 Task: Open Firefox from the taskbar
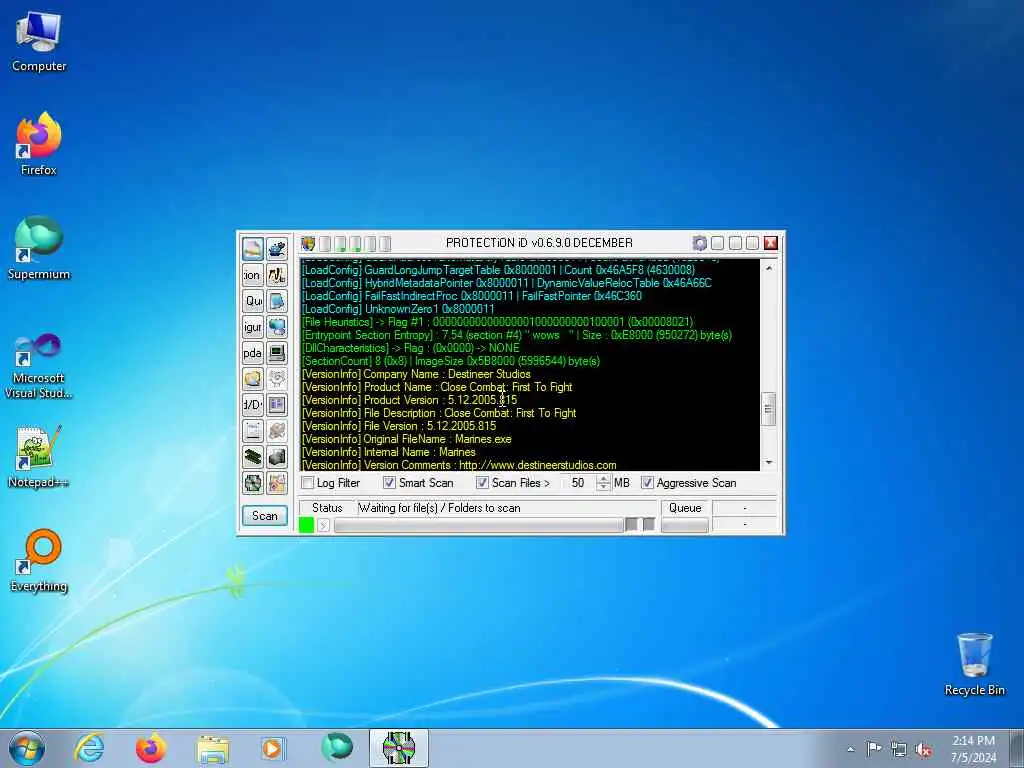151,748
